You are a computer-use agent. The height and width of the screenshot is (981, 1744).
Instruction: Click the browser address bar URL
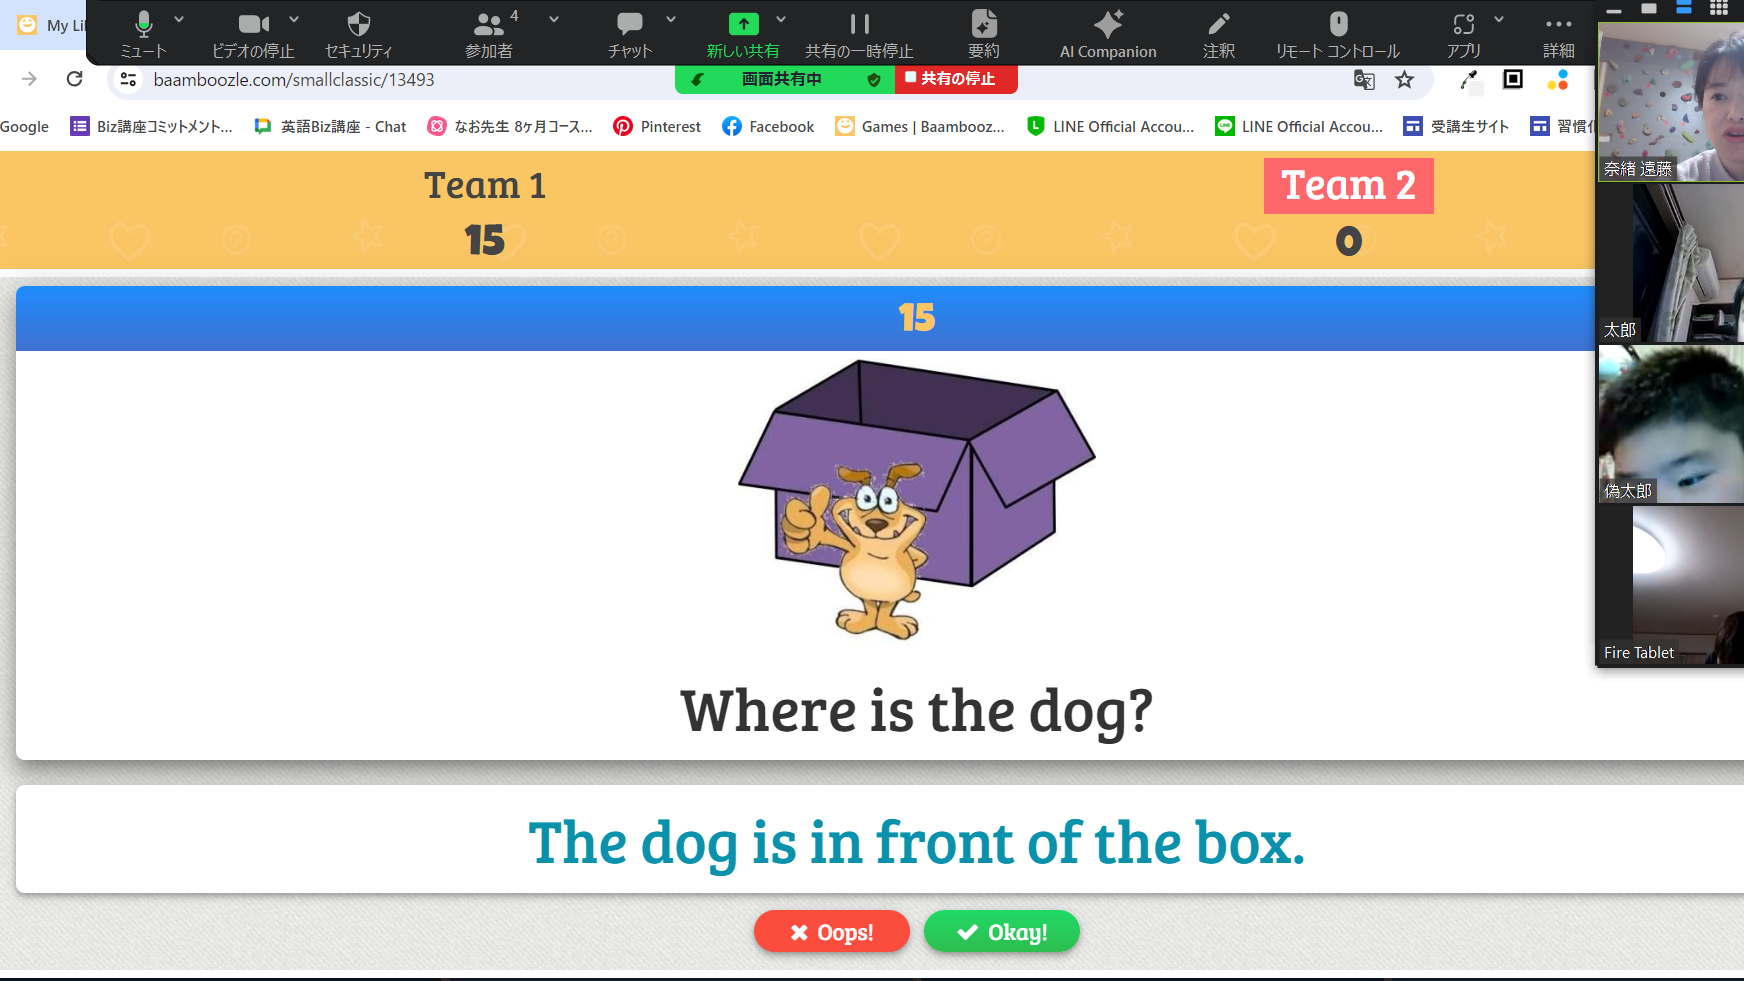(294, 80)
